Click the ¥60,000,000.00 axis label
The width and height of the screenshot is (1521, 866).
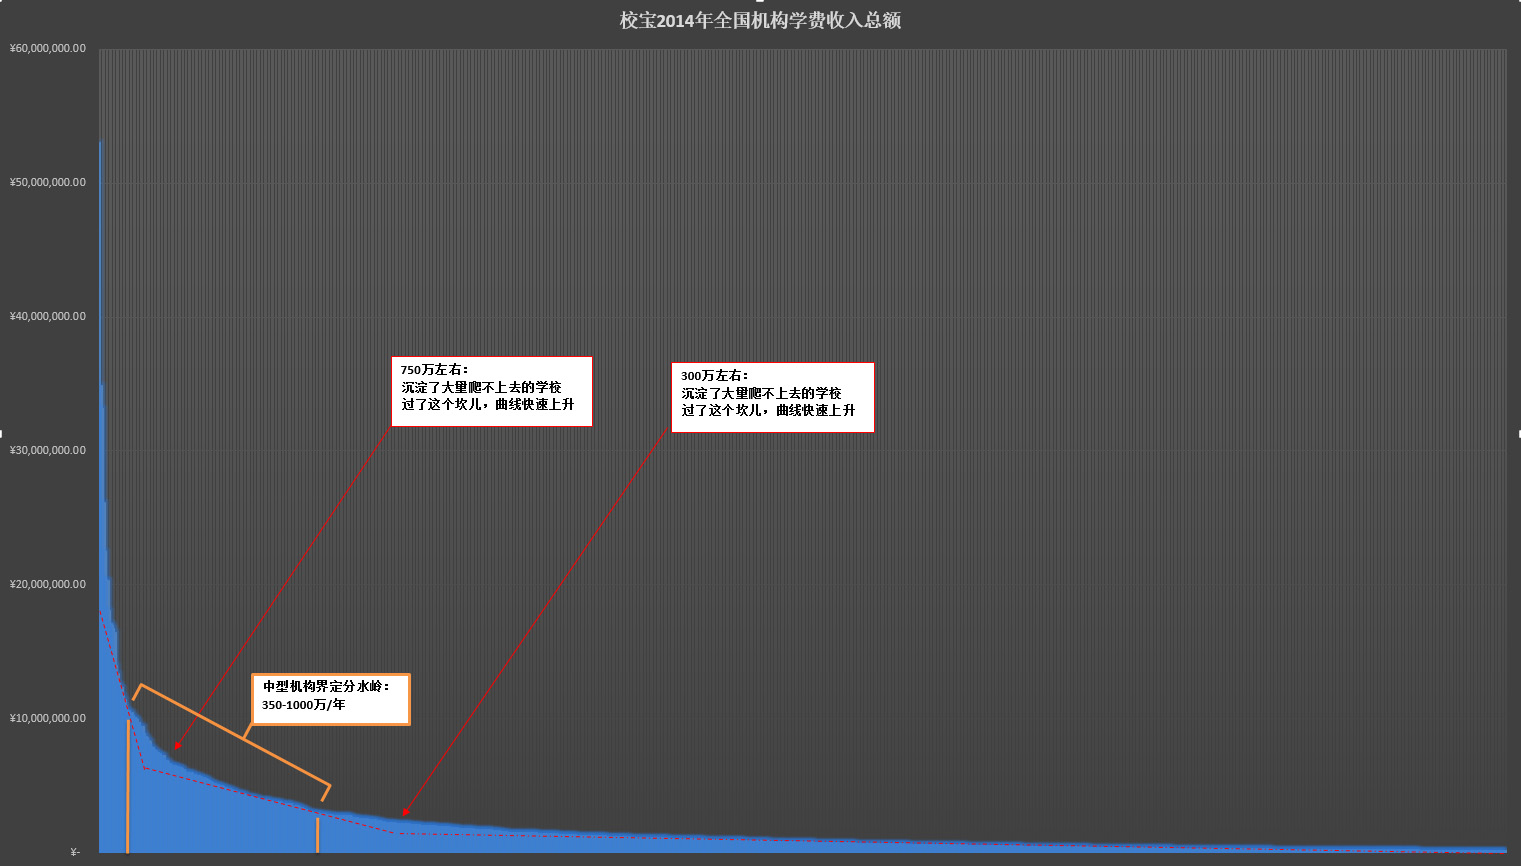[x=48, y=49]
